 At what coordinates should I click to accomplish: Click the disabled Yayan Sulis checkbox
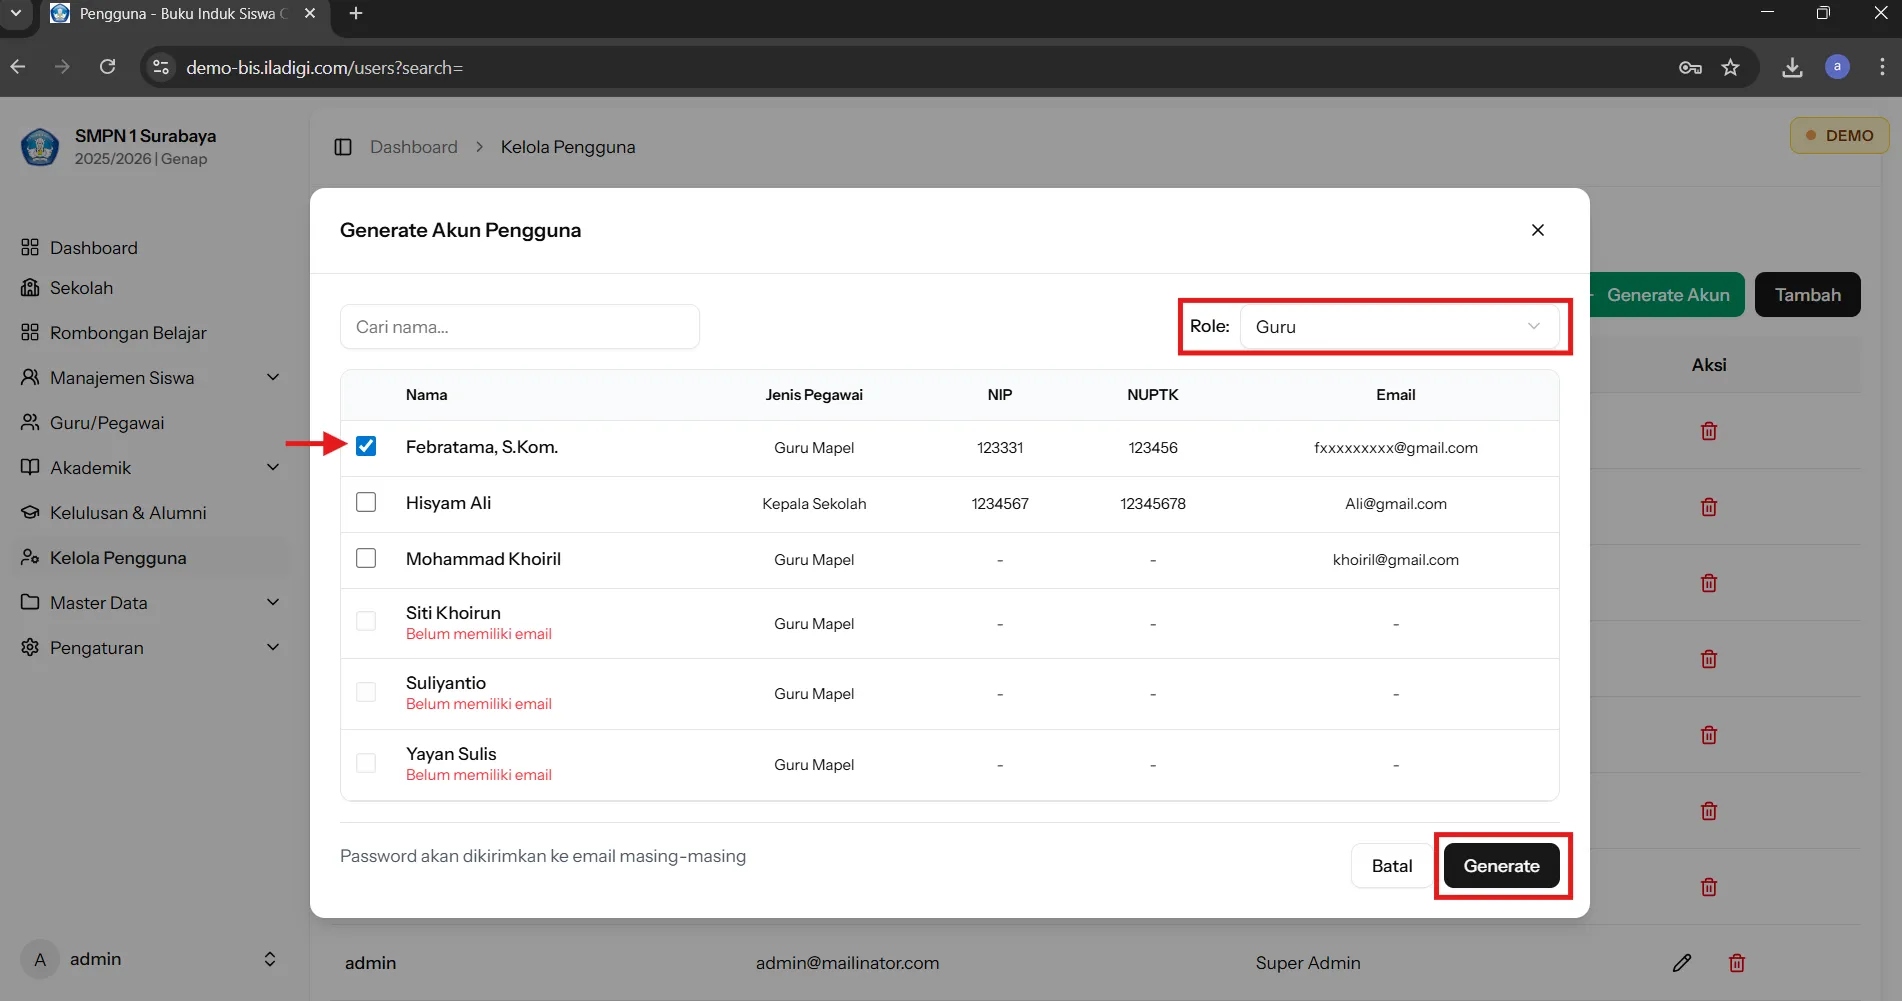click(x=366, y=763)
